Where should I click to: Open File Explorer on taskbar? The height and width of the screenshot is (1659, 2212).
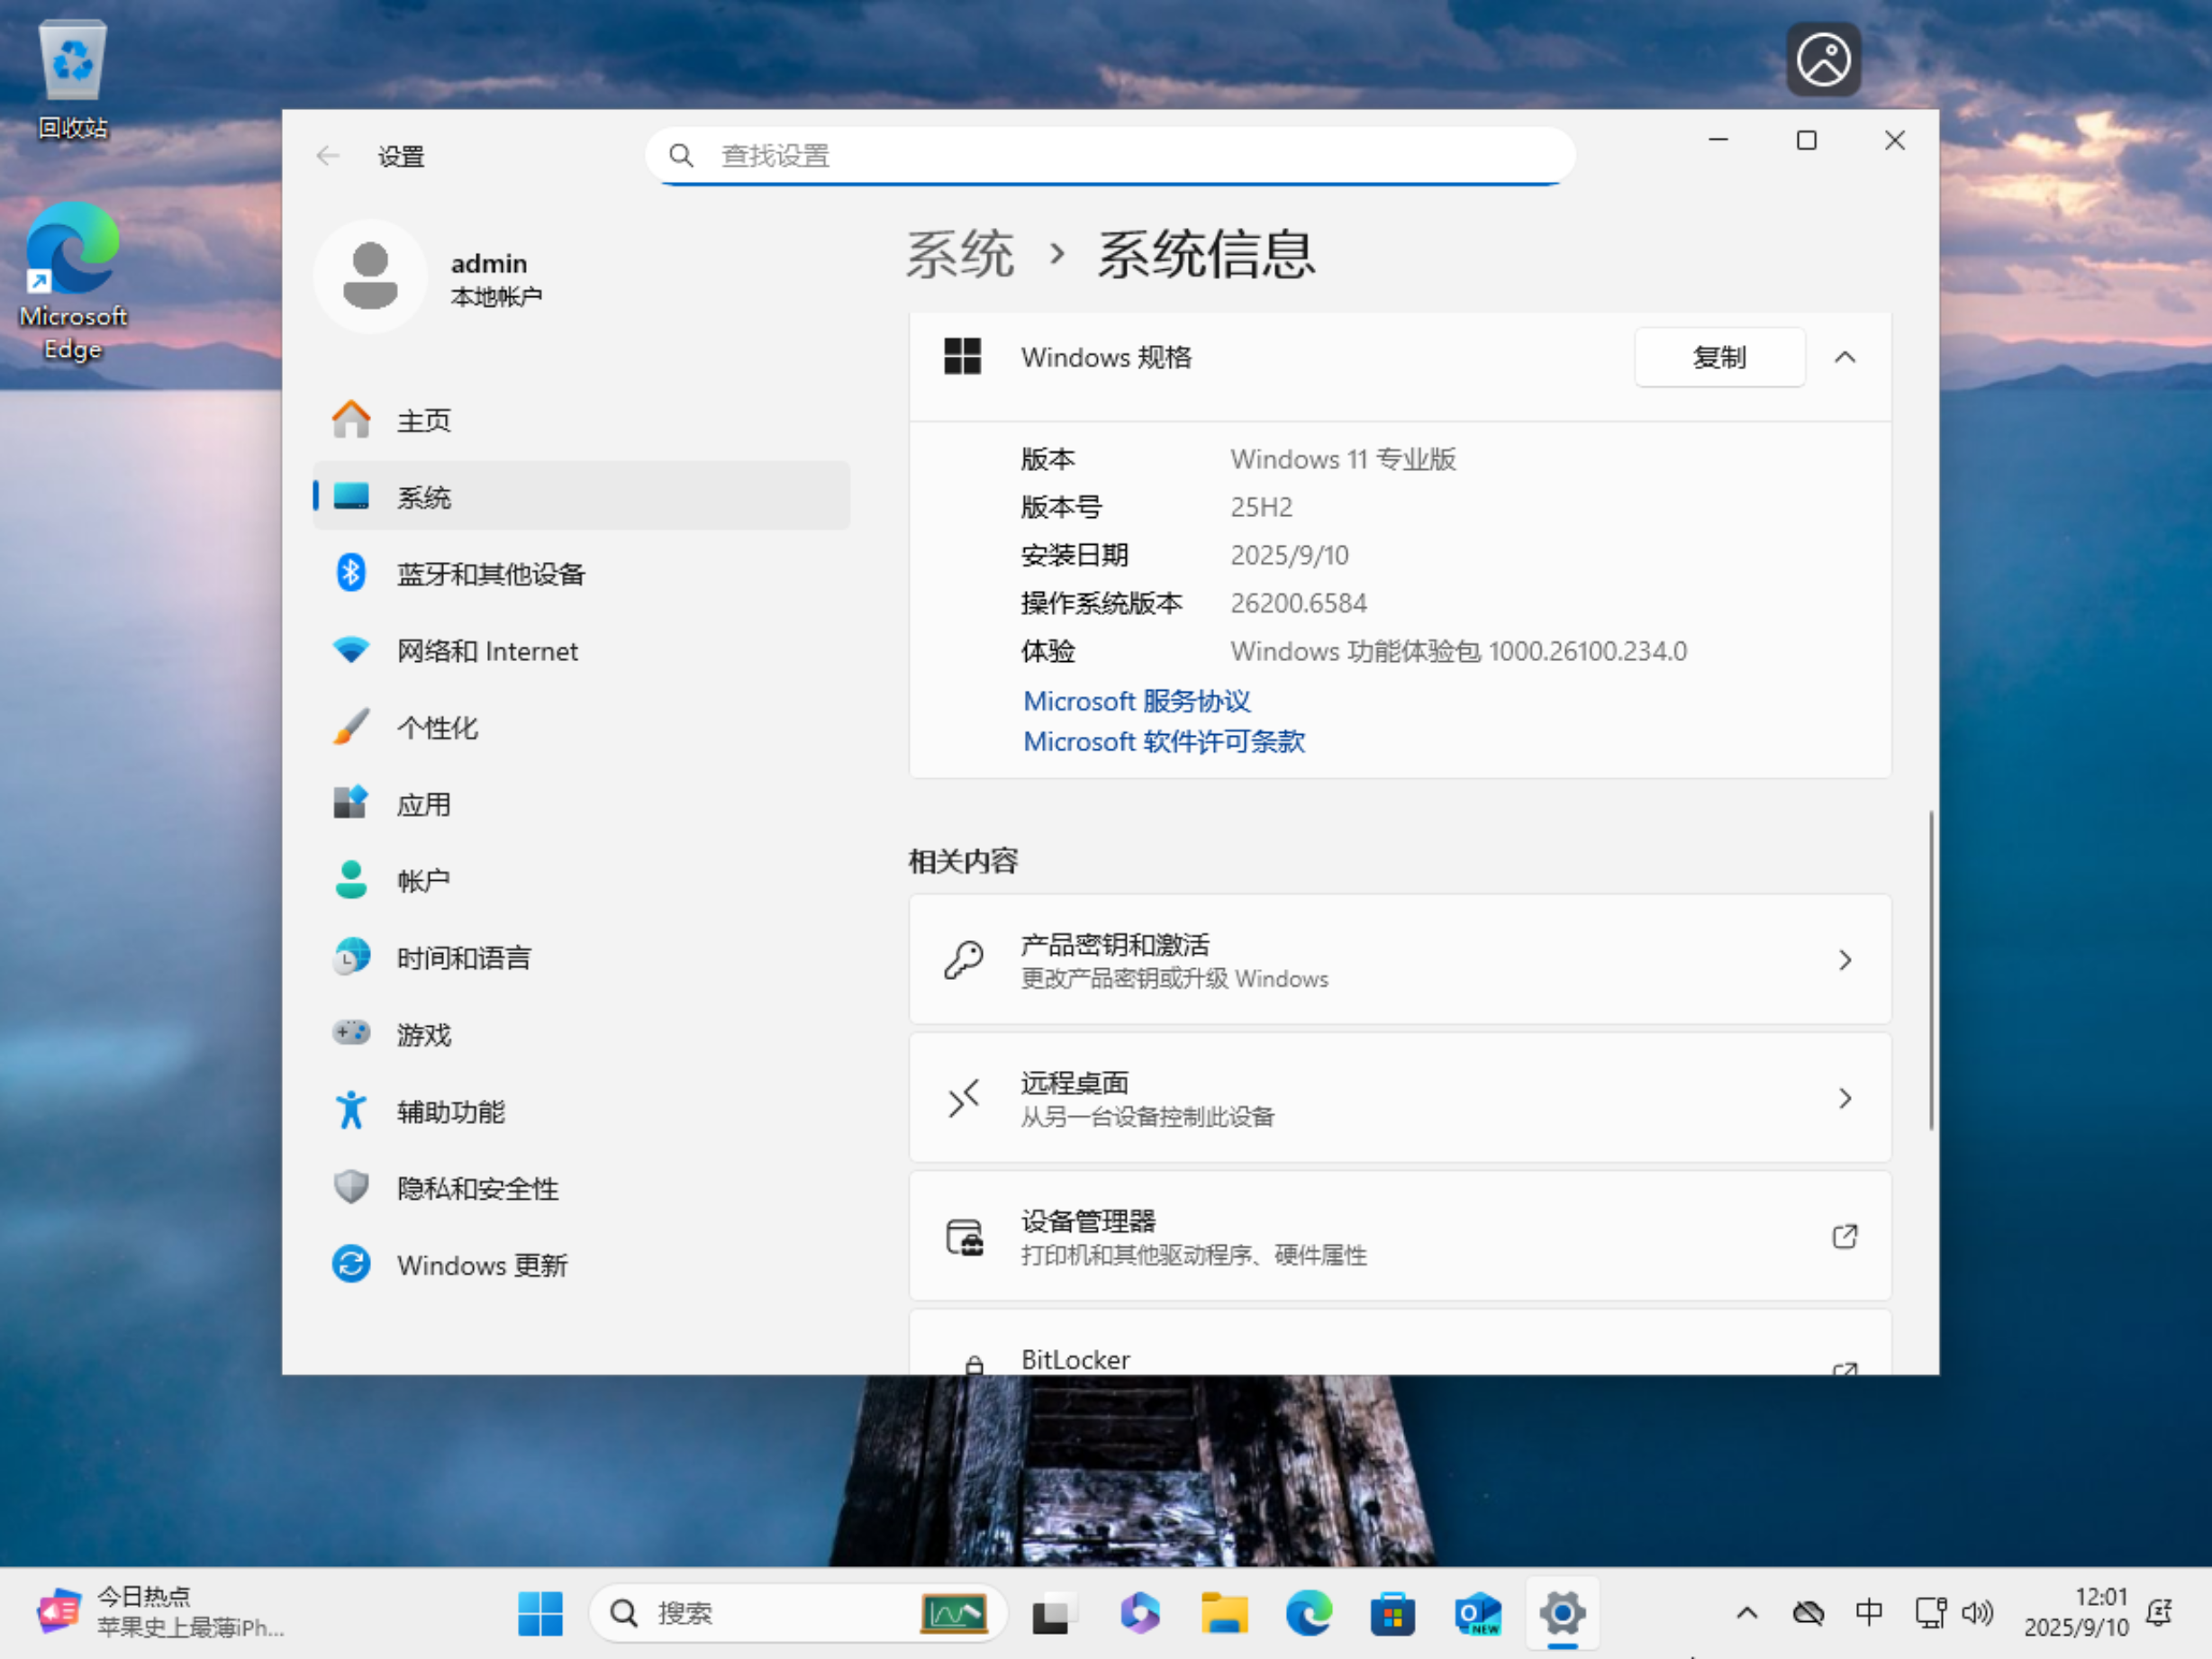click(1224, 1613)
